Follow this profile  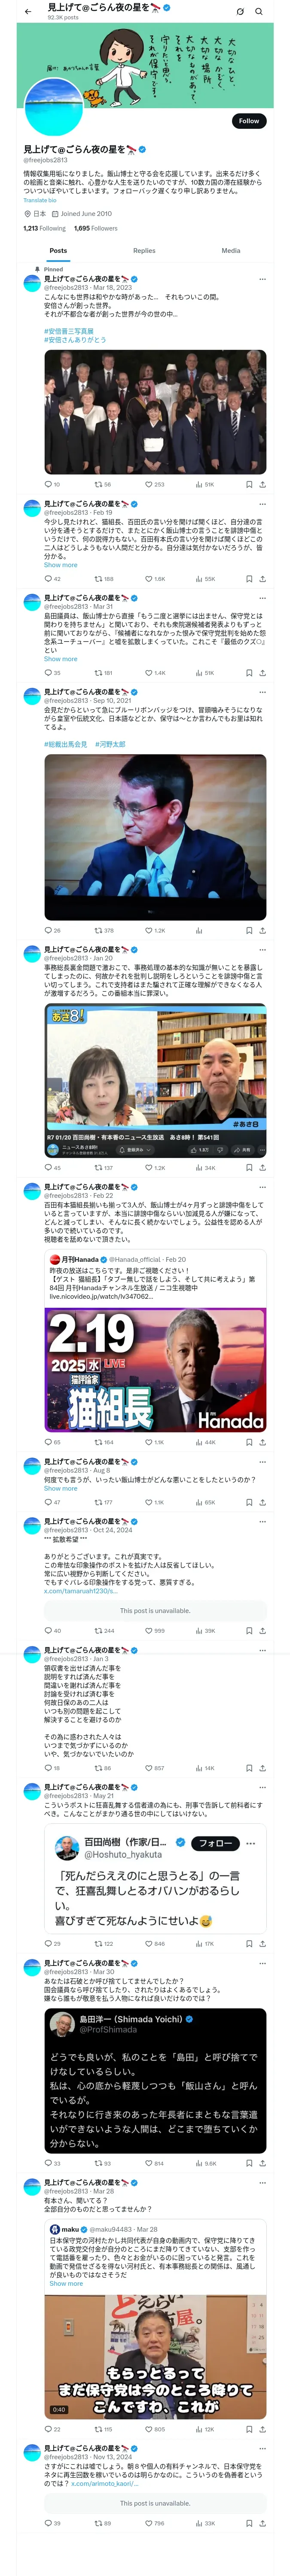tap(248, 120)
